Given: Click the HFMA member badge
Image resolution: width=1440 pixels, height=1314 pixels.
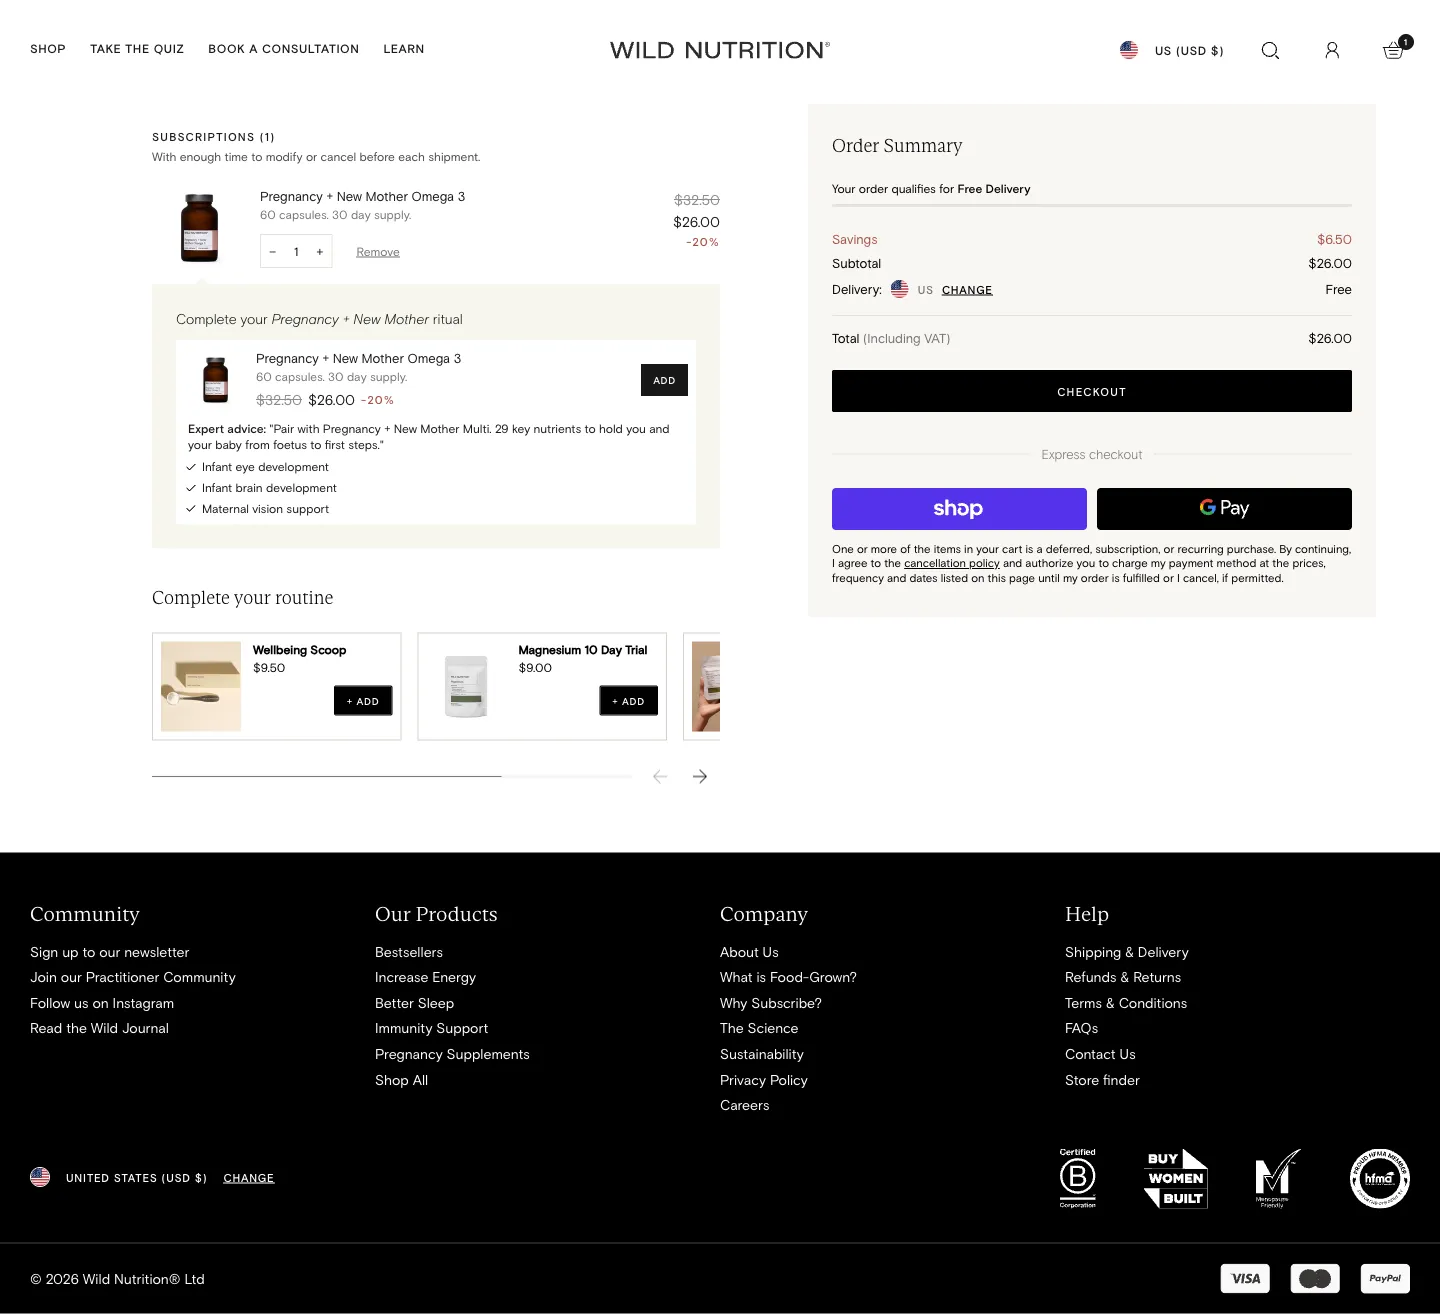Looking at the screenshot, I should coord(1380,1178).
